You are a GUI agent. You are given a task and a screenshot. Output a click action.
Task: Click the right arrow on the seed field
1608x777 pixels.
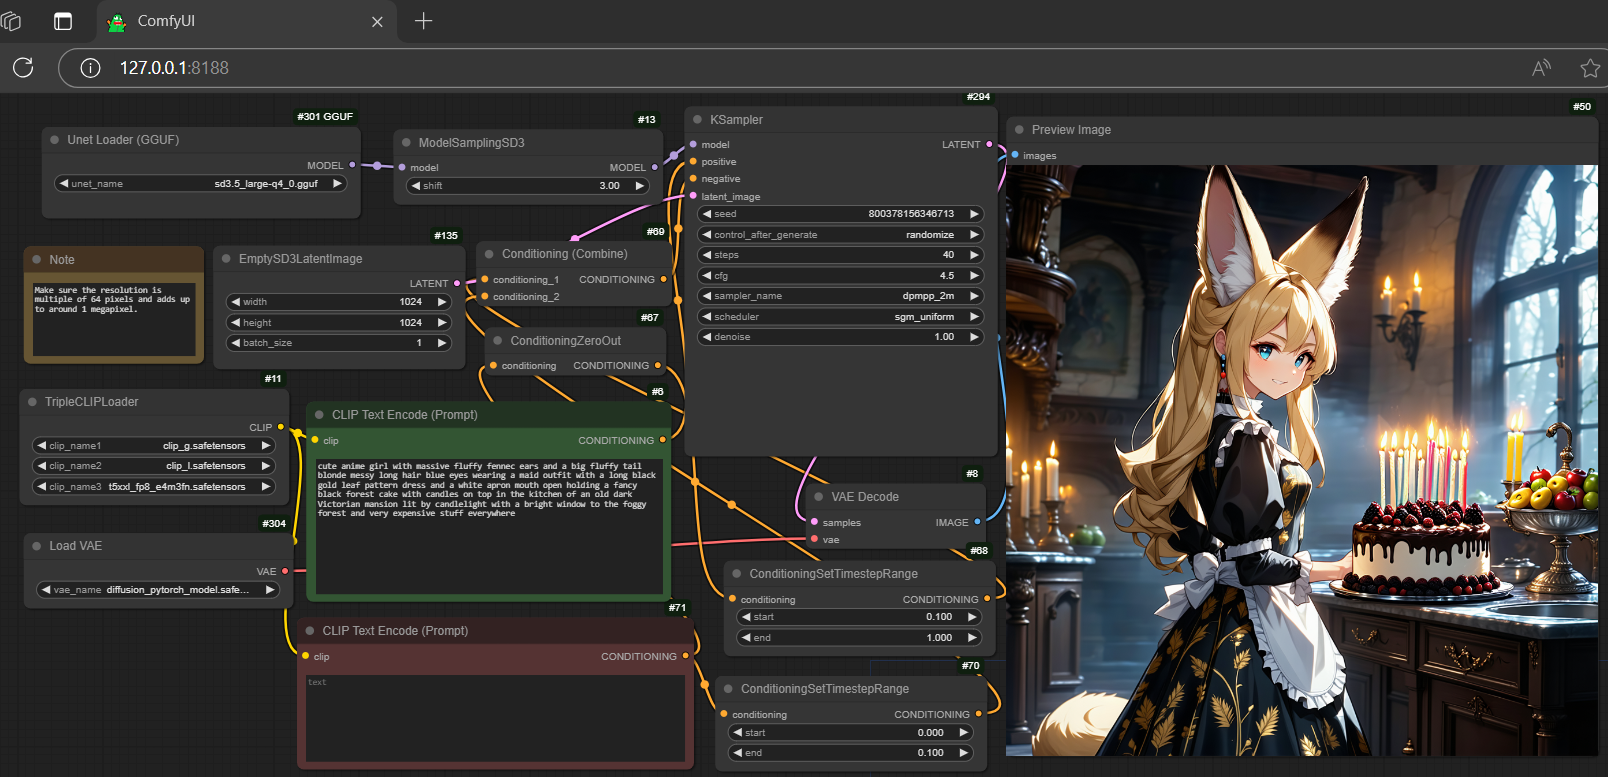[x=974, y=214]
